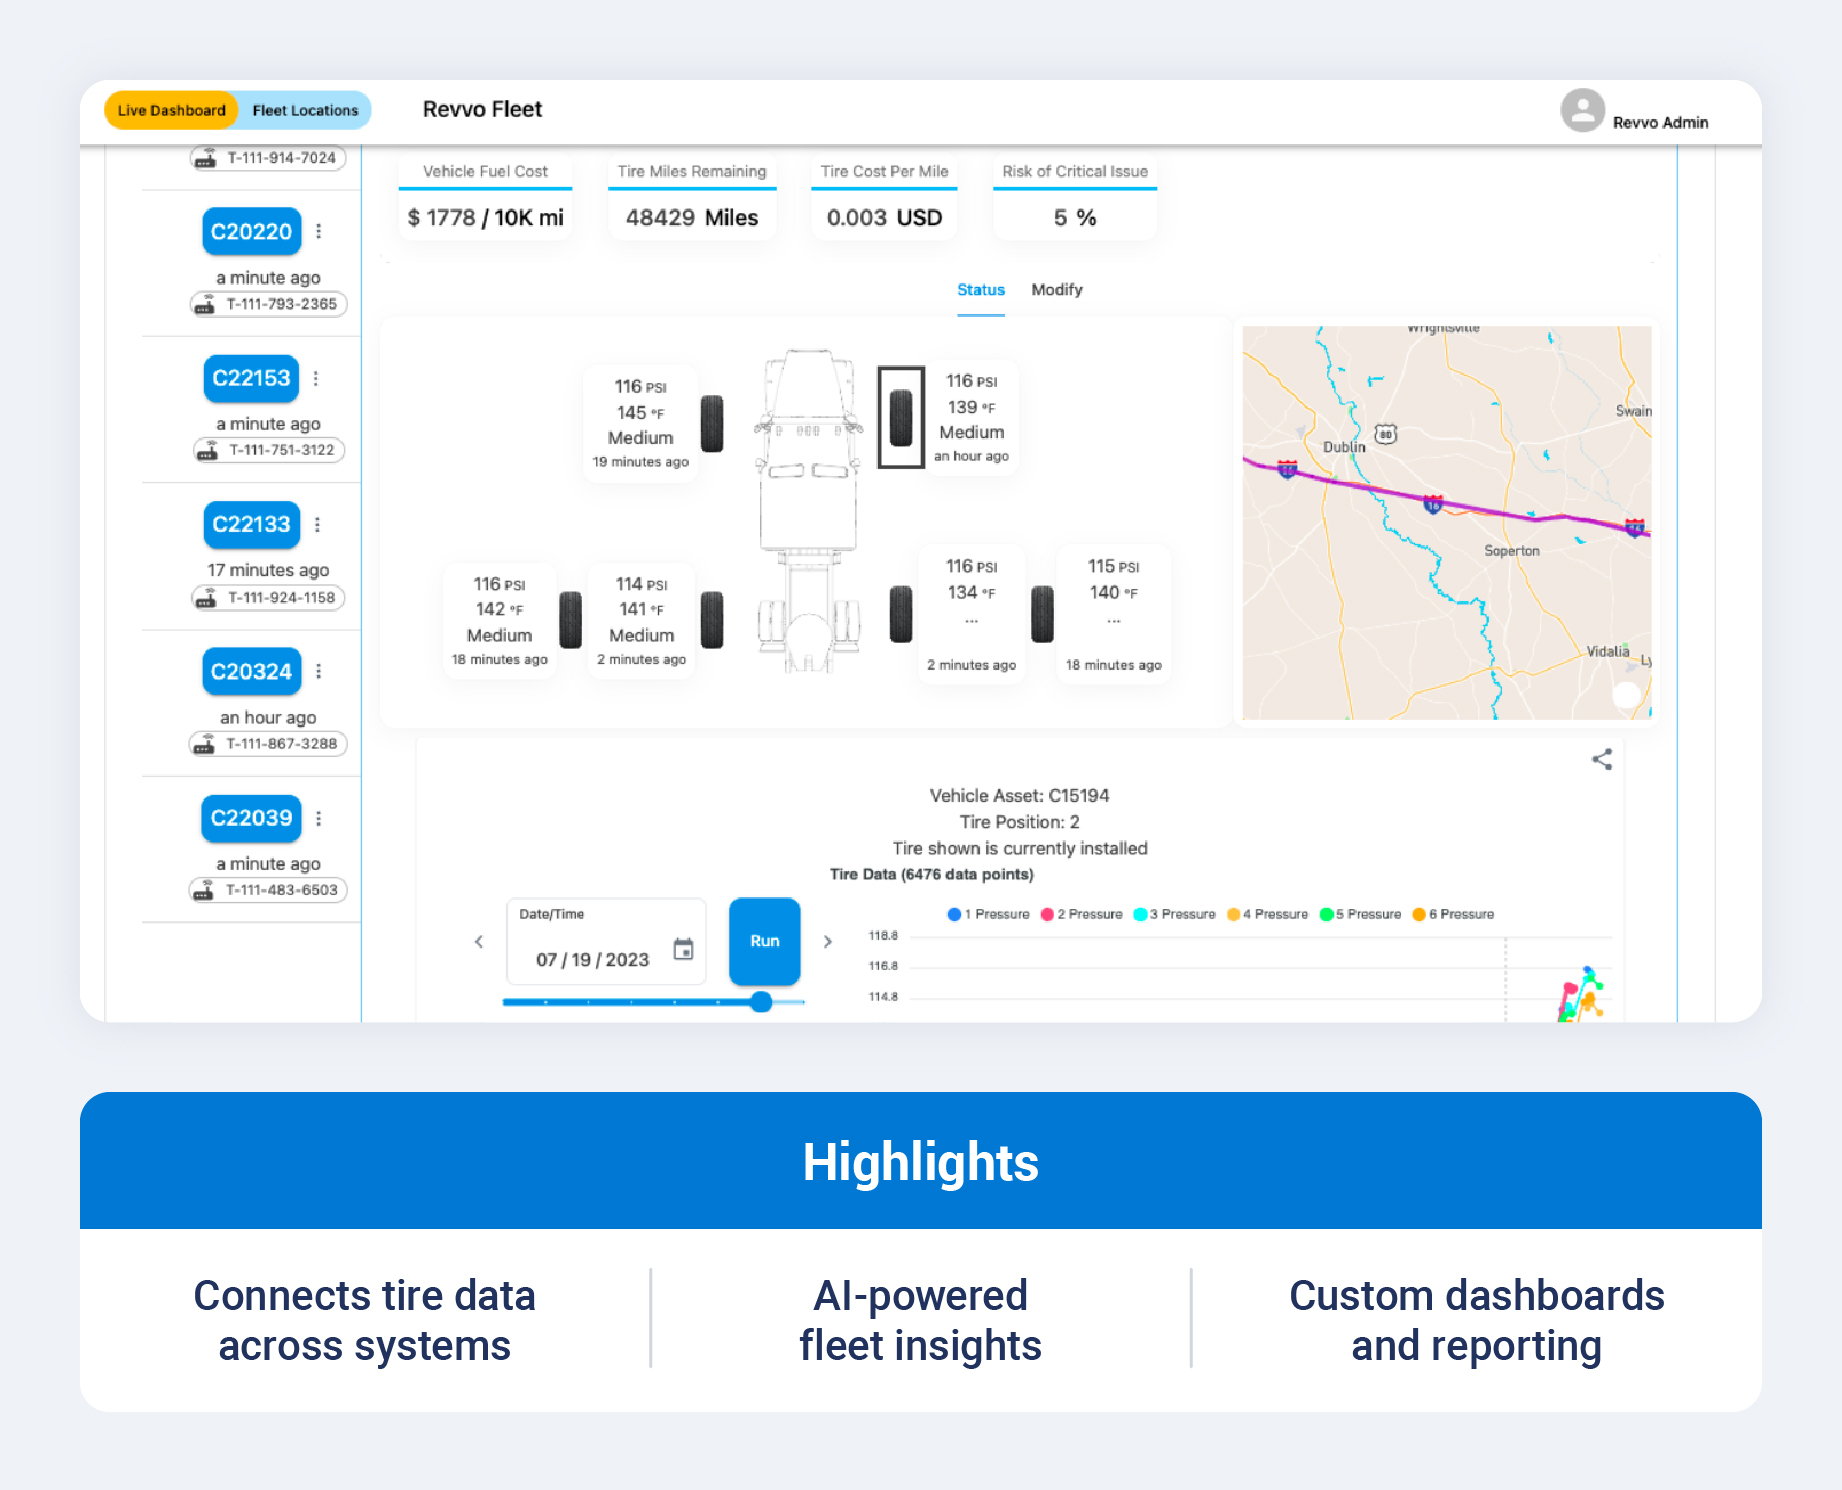This screenshot has height=1490, width=1842.
Task: Open three-dot menu for C22039
Action: [319, 818]
